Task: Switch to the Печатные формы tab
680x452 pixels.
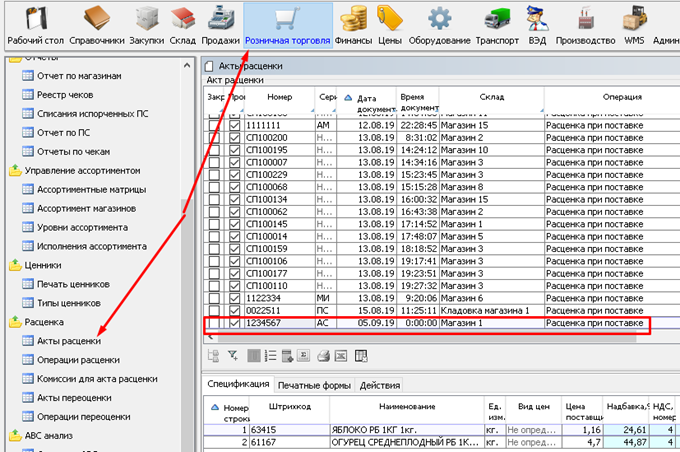Action: click(314, 385)
